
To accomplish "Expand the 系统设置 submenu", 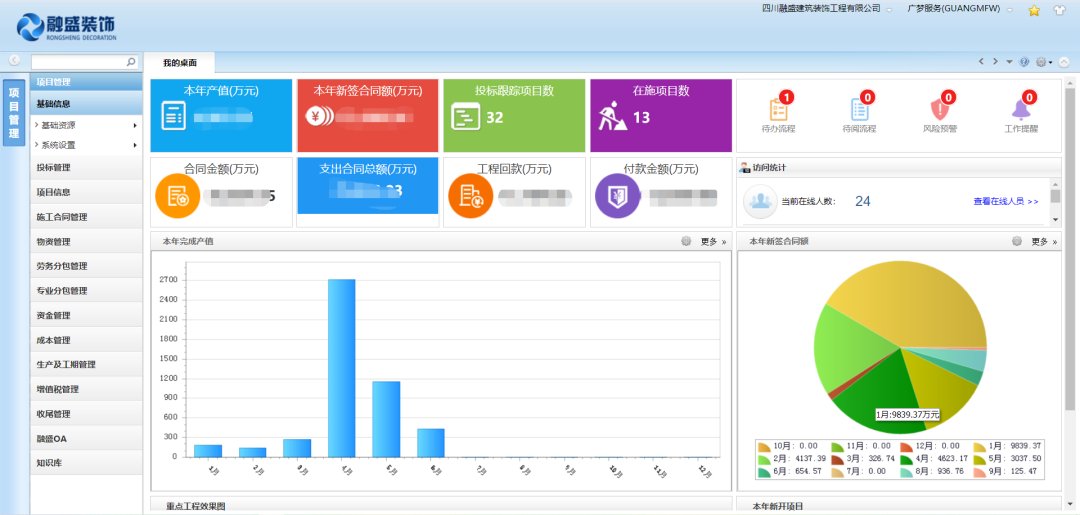I will click(x=58, y=145).
